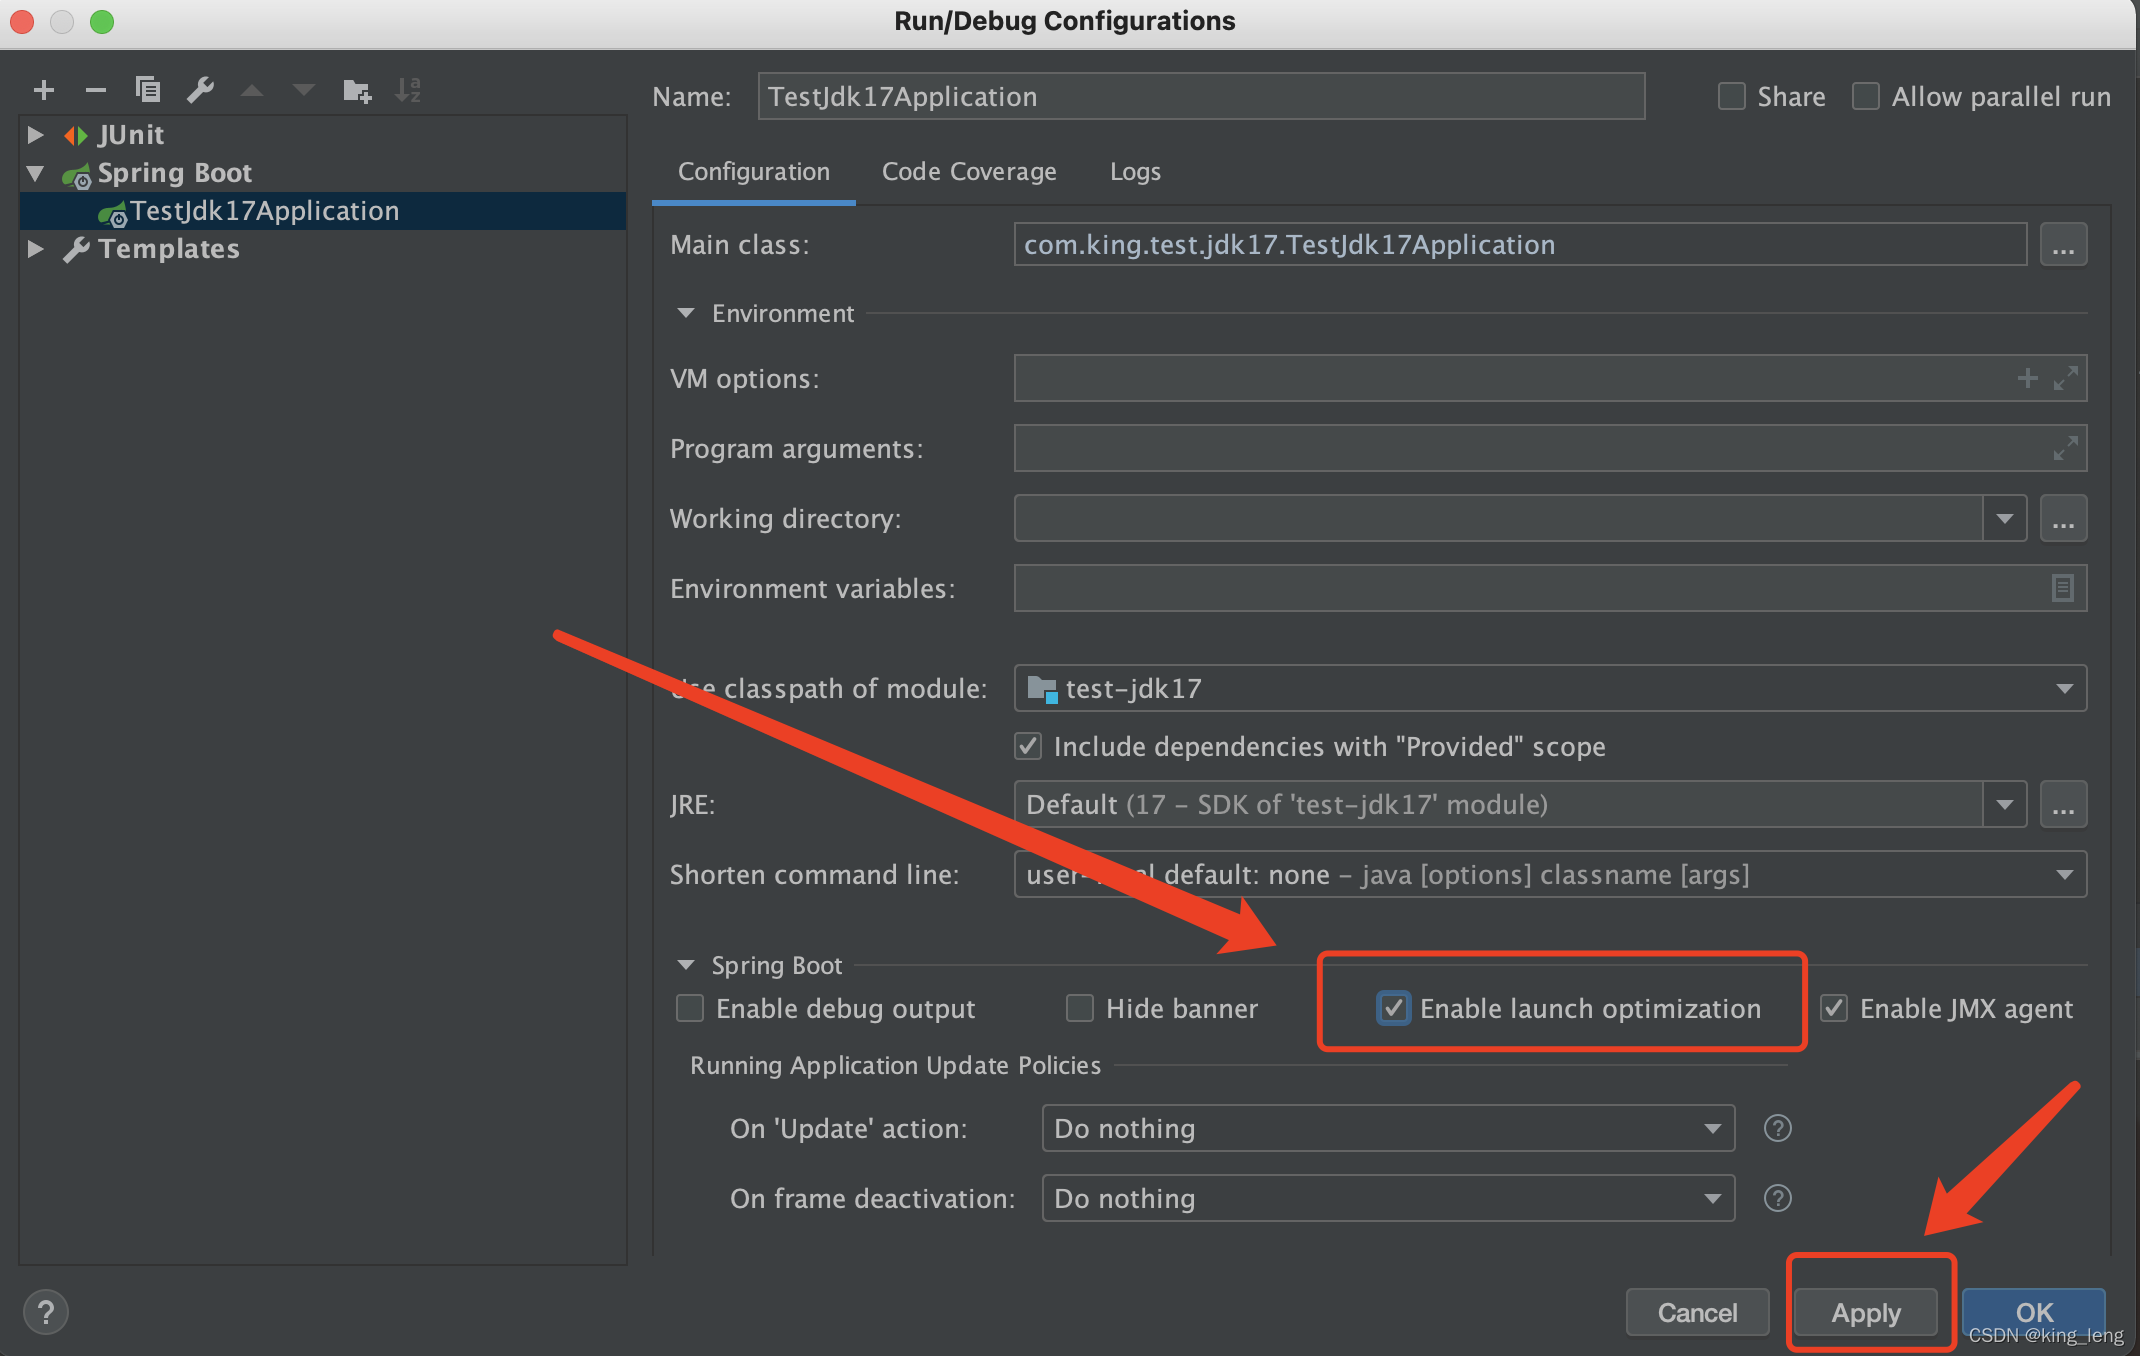Move the configuration down with arrow icon
Viewport: 2140px width, 1356px height.
coord(304,91)
